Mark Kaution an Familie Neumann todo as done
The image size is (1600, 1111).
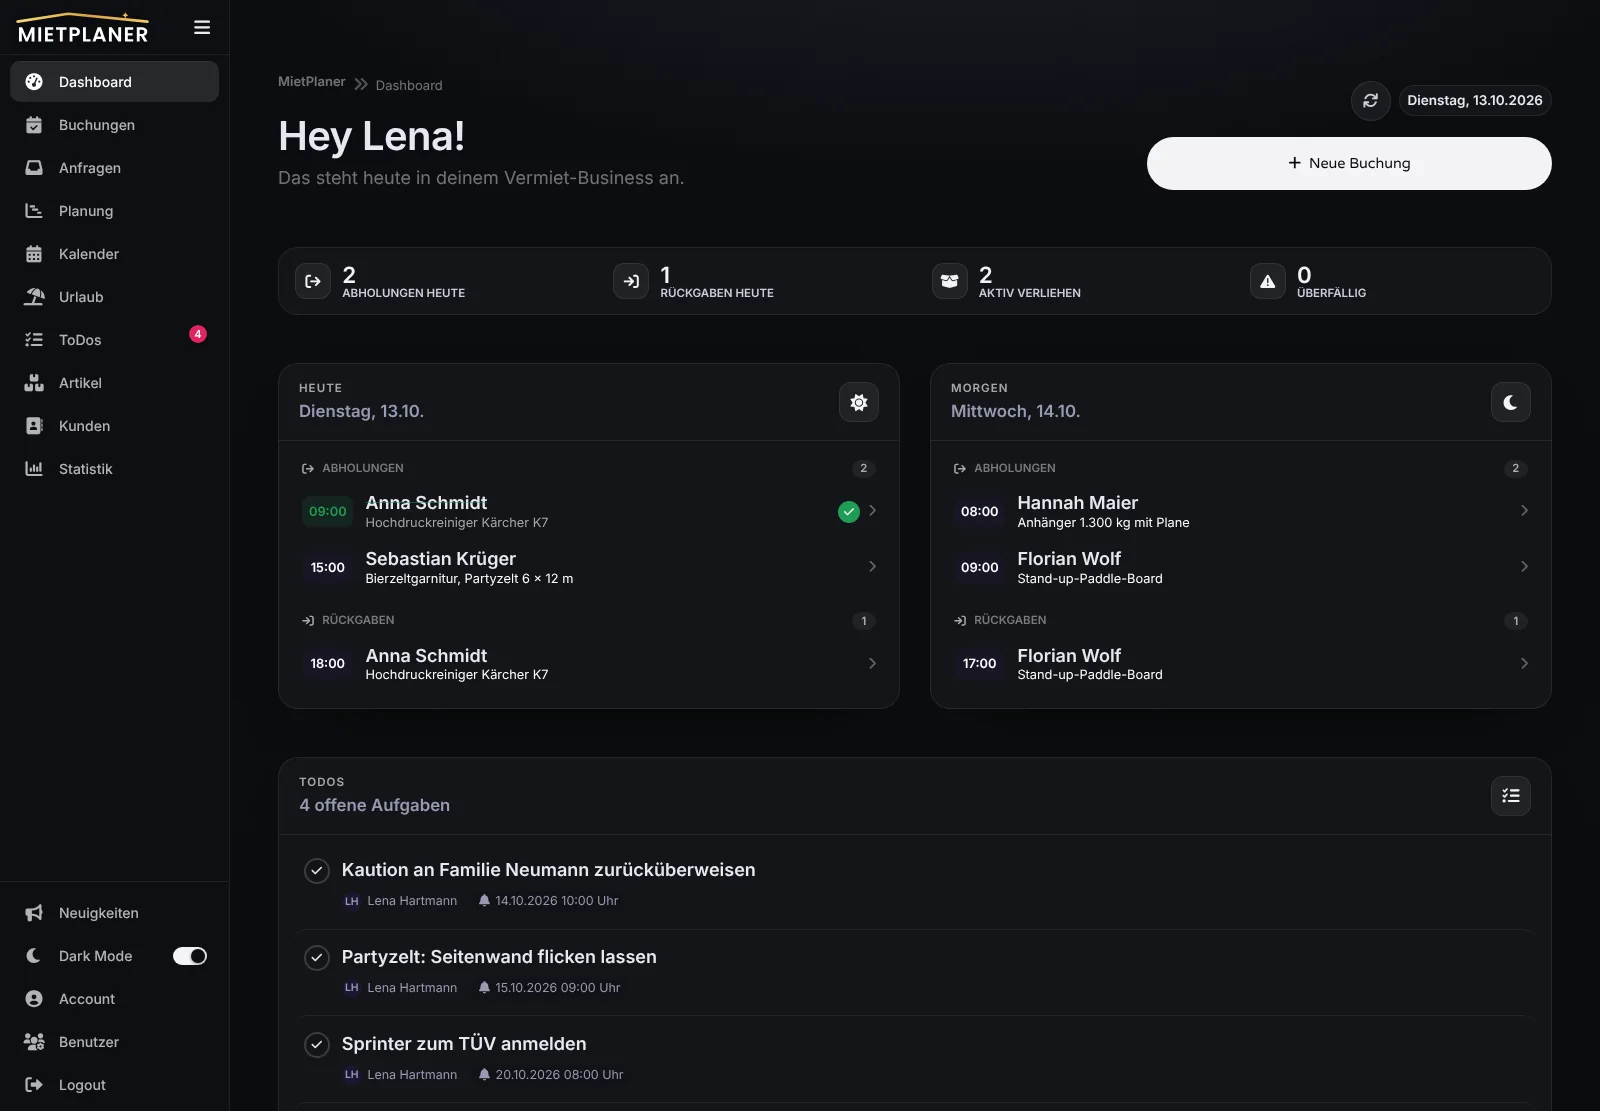pos(317,871)
